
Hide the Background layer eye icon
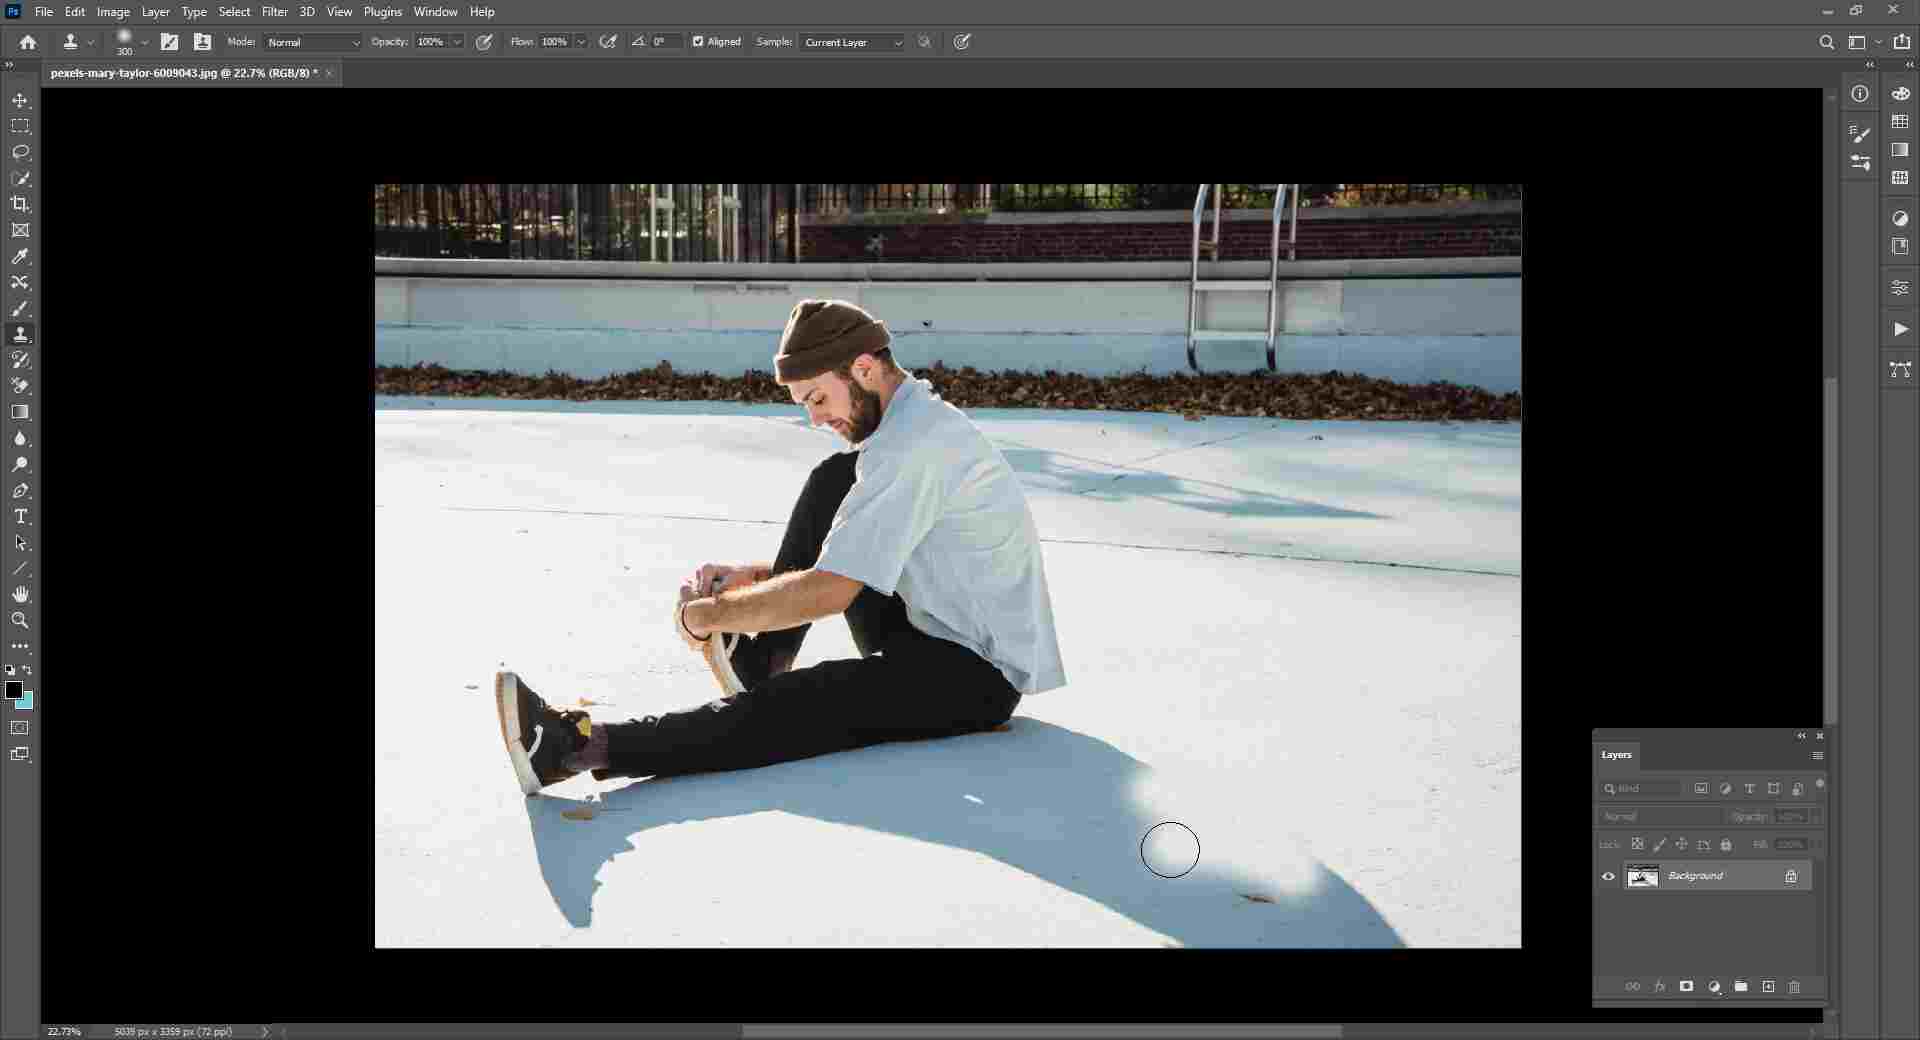[x=1608, y=877]
